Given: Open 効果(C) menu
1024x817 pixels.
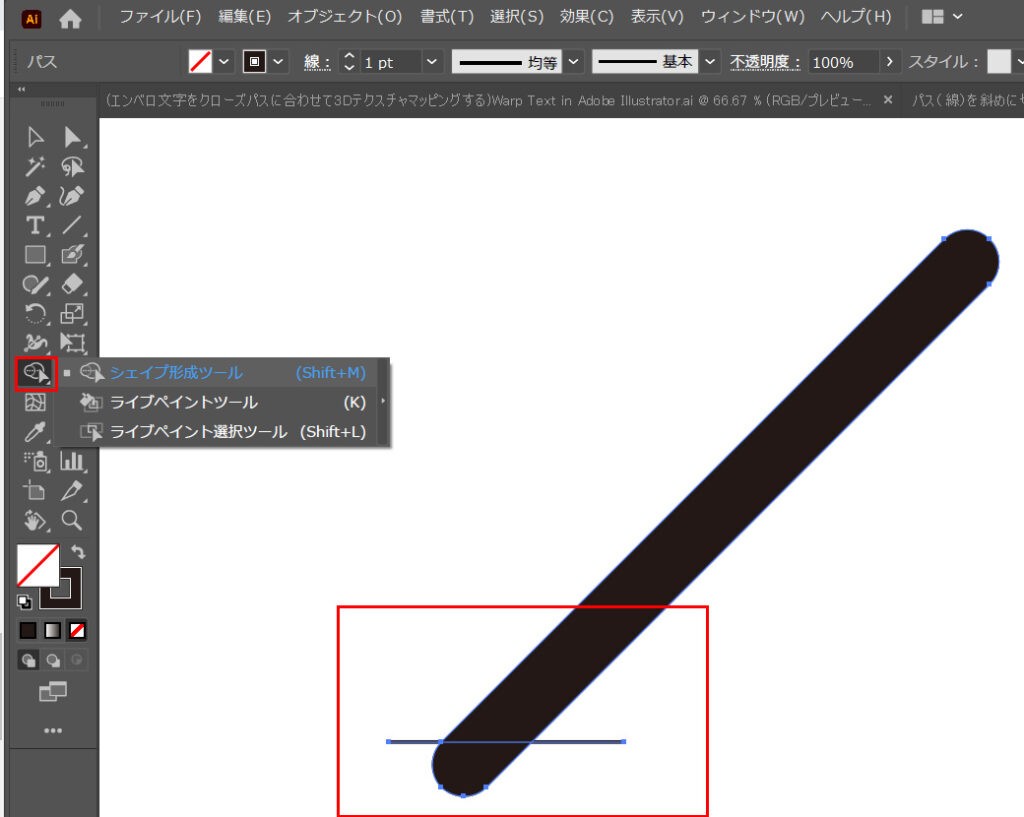Looking at the screenshot, I should pos(586,17).
